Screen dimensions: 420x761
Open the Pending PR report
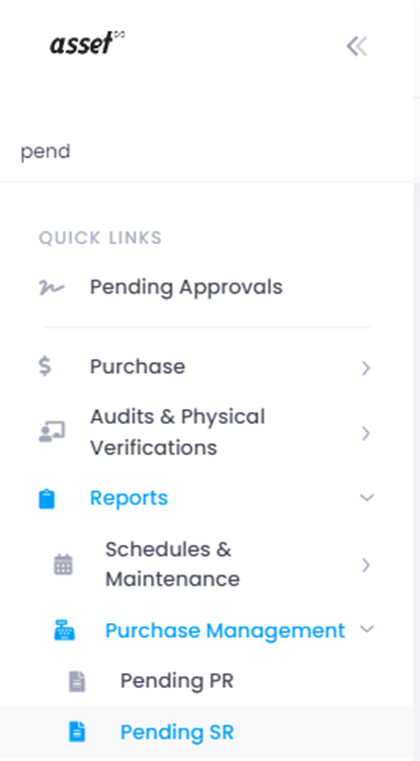click(177, 681)
